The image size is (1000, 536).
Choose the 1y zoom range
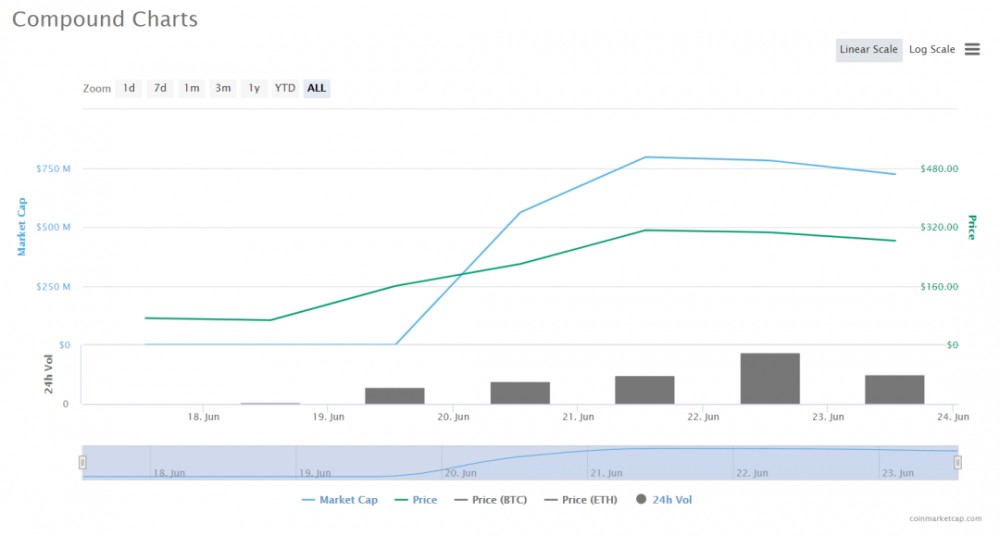point(254,88)
